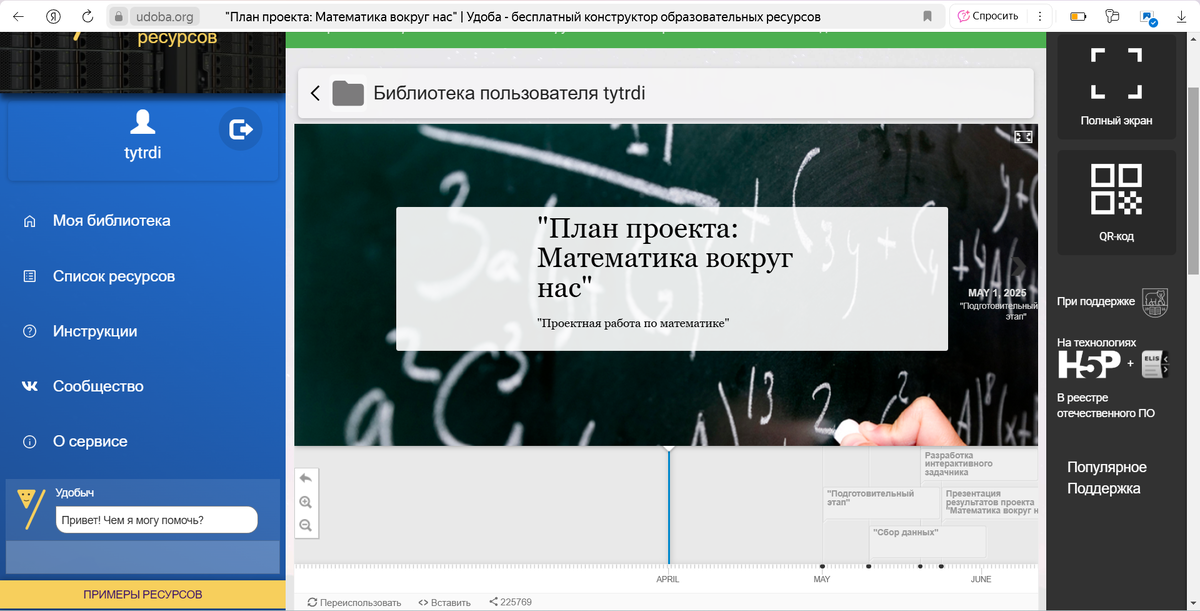Select Разработка интерактивного задачника event
This screenshot has width=1200, height=611.
click(979, 466)
